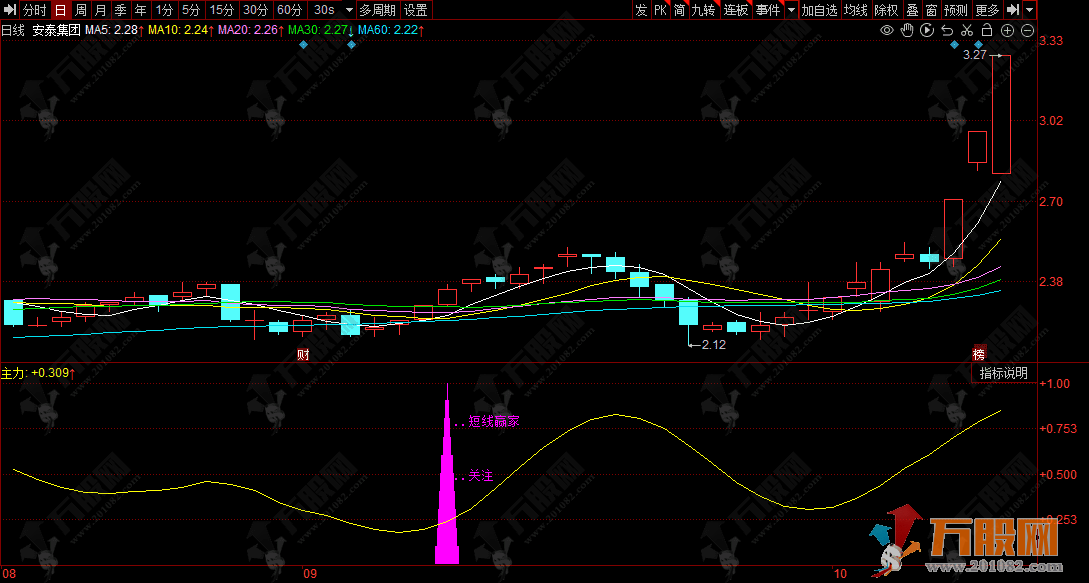Open the dropdown next to 事件
This screenshot has height=583, width=1089.
tap(791, 10)
